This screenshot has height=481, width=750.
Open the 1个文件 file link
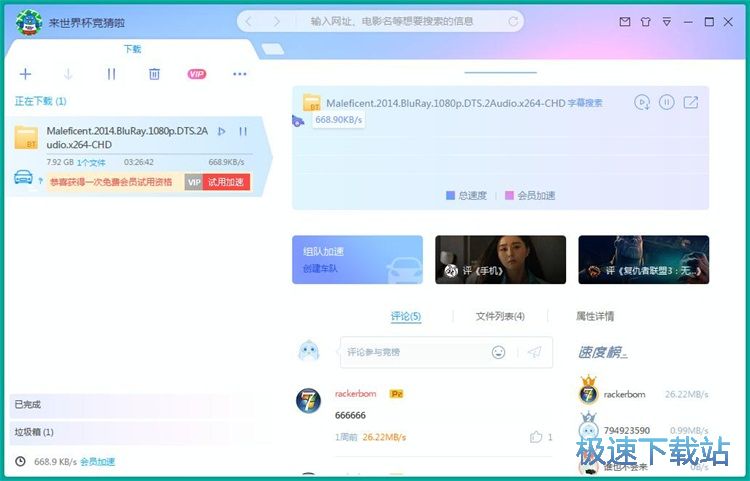pyautogui.click(x=91, y=162)
